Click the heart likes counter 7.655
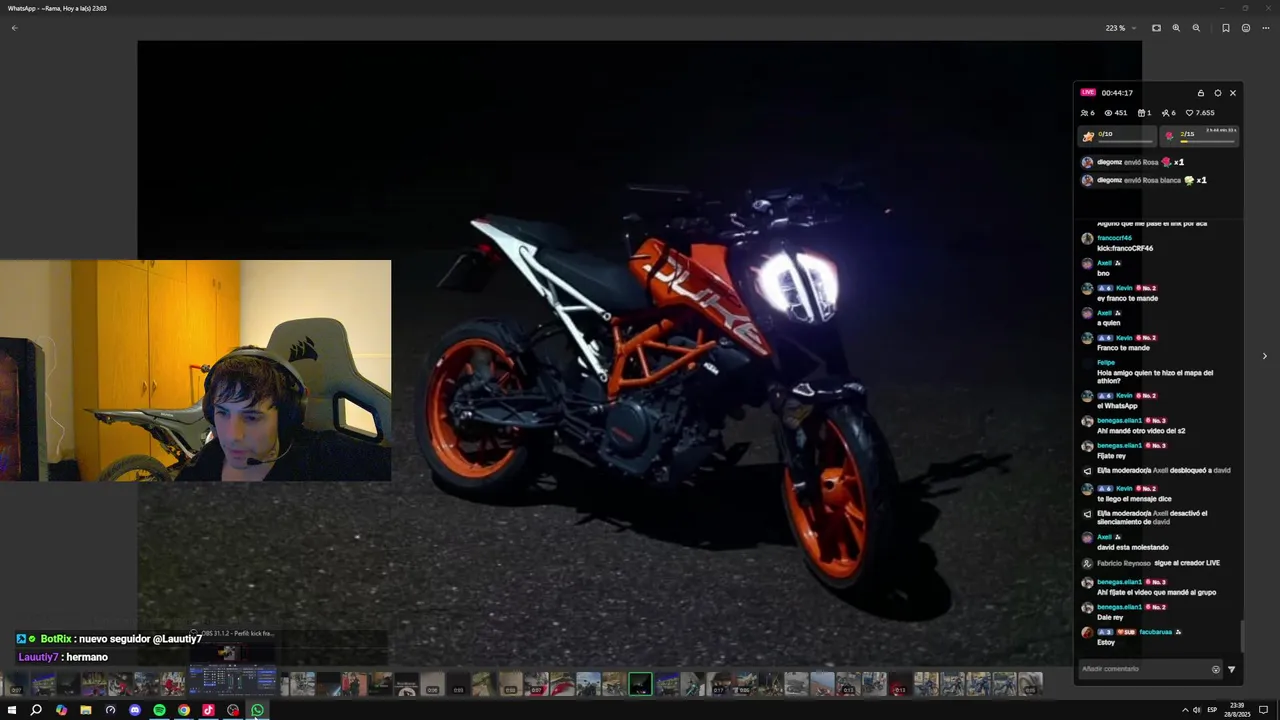 pos(1200,113)
